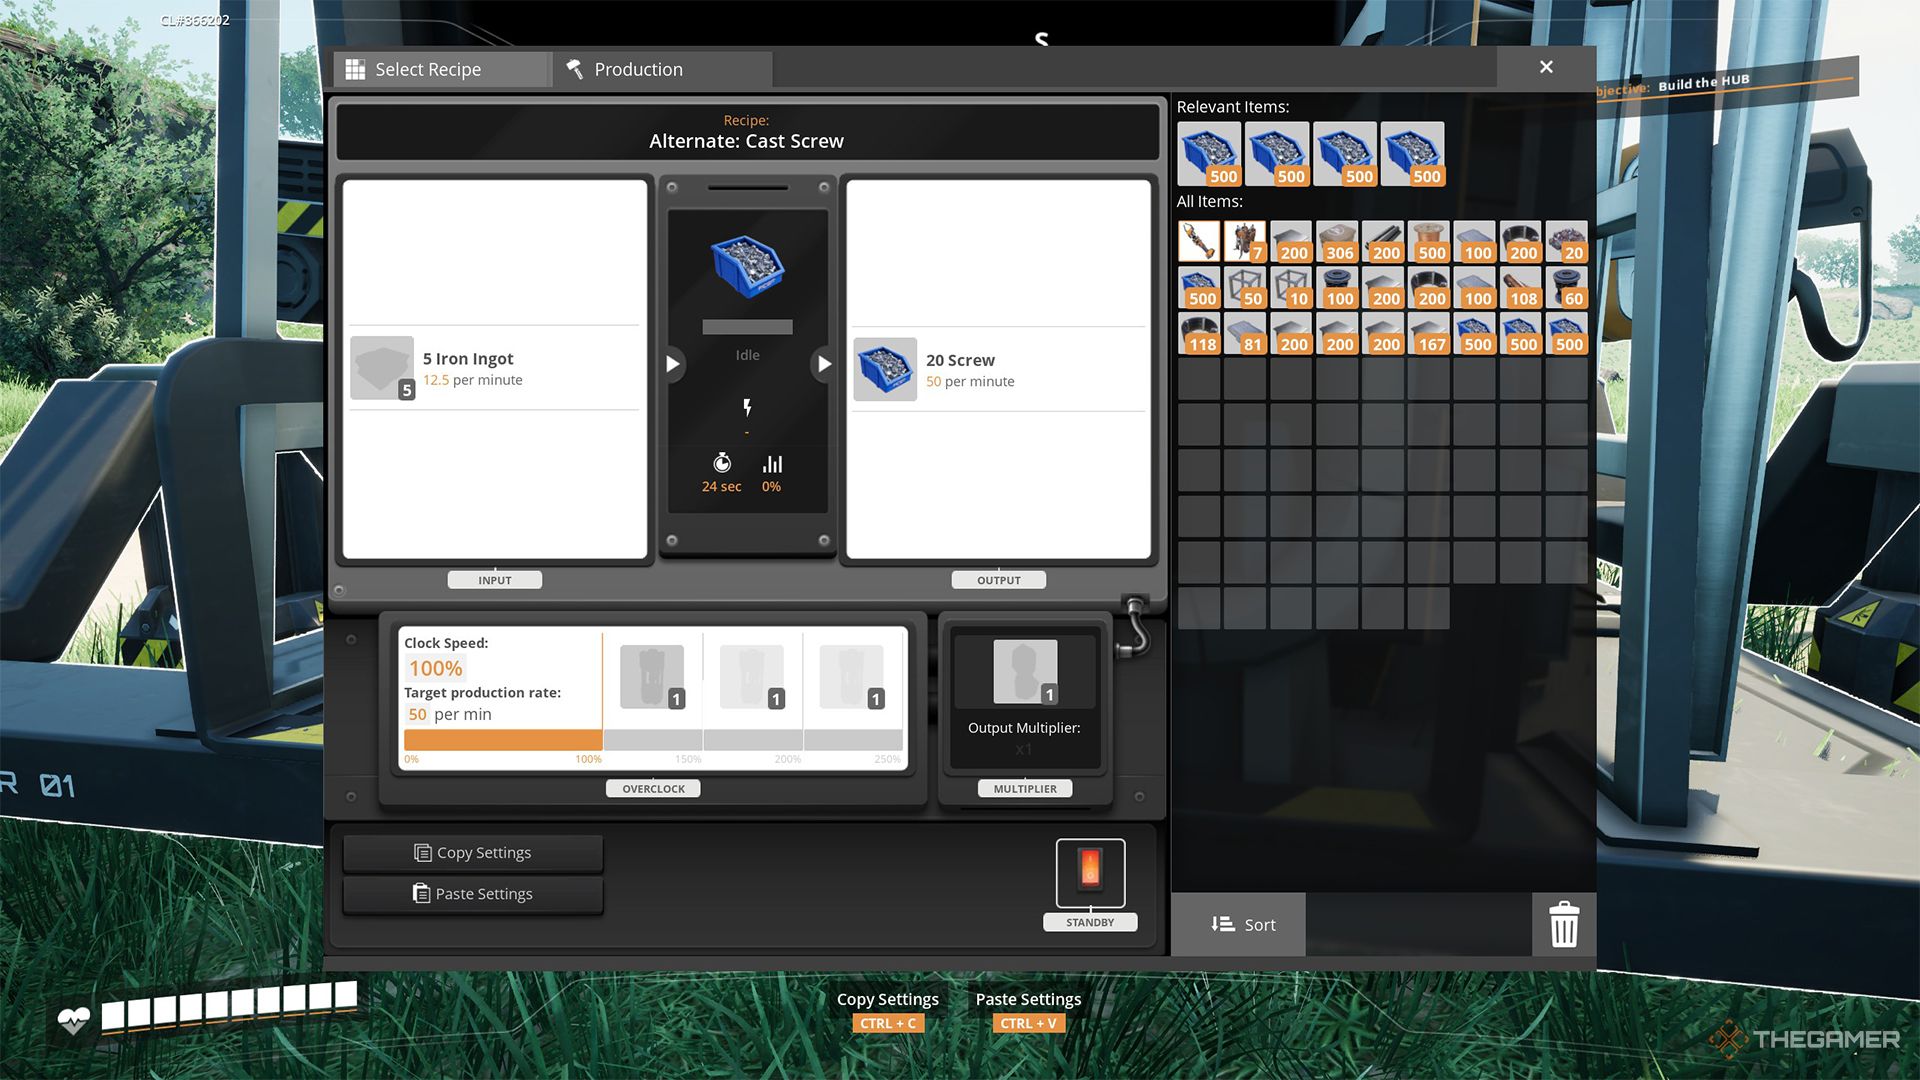This screenshot has height=1080, width=1920.
Task: Select the ore stack of 20
Action: pos(1567,242)
